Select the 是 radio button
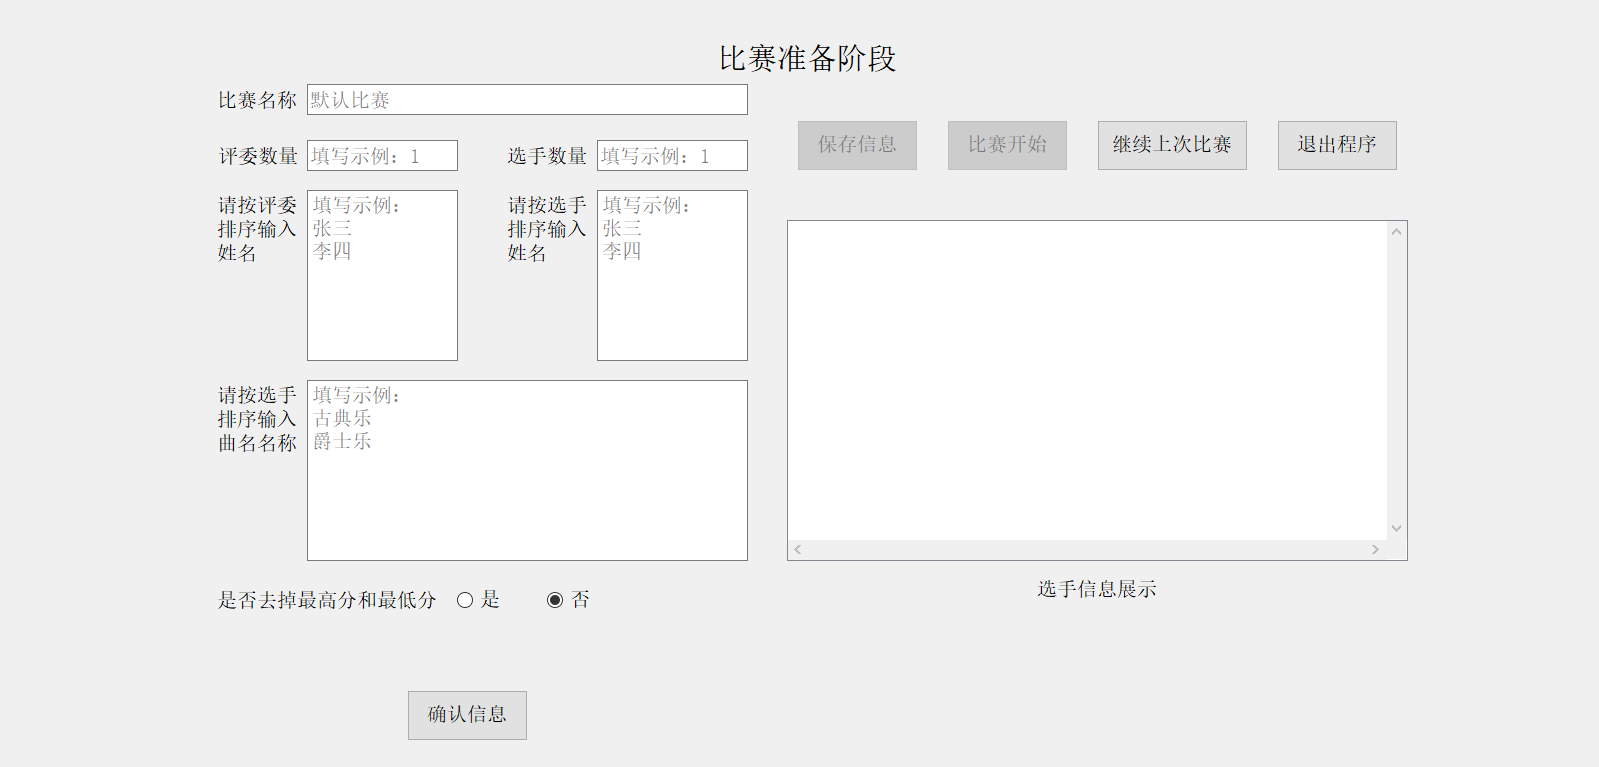The height and width of the screenshot is (767, 1599). point(465,600)
